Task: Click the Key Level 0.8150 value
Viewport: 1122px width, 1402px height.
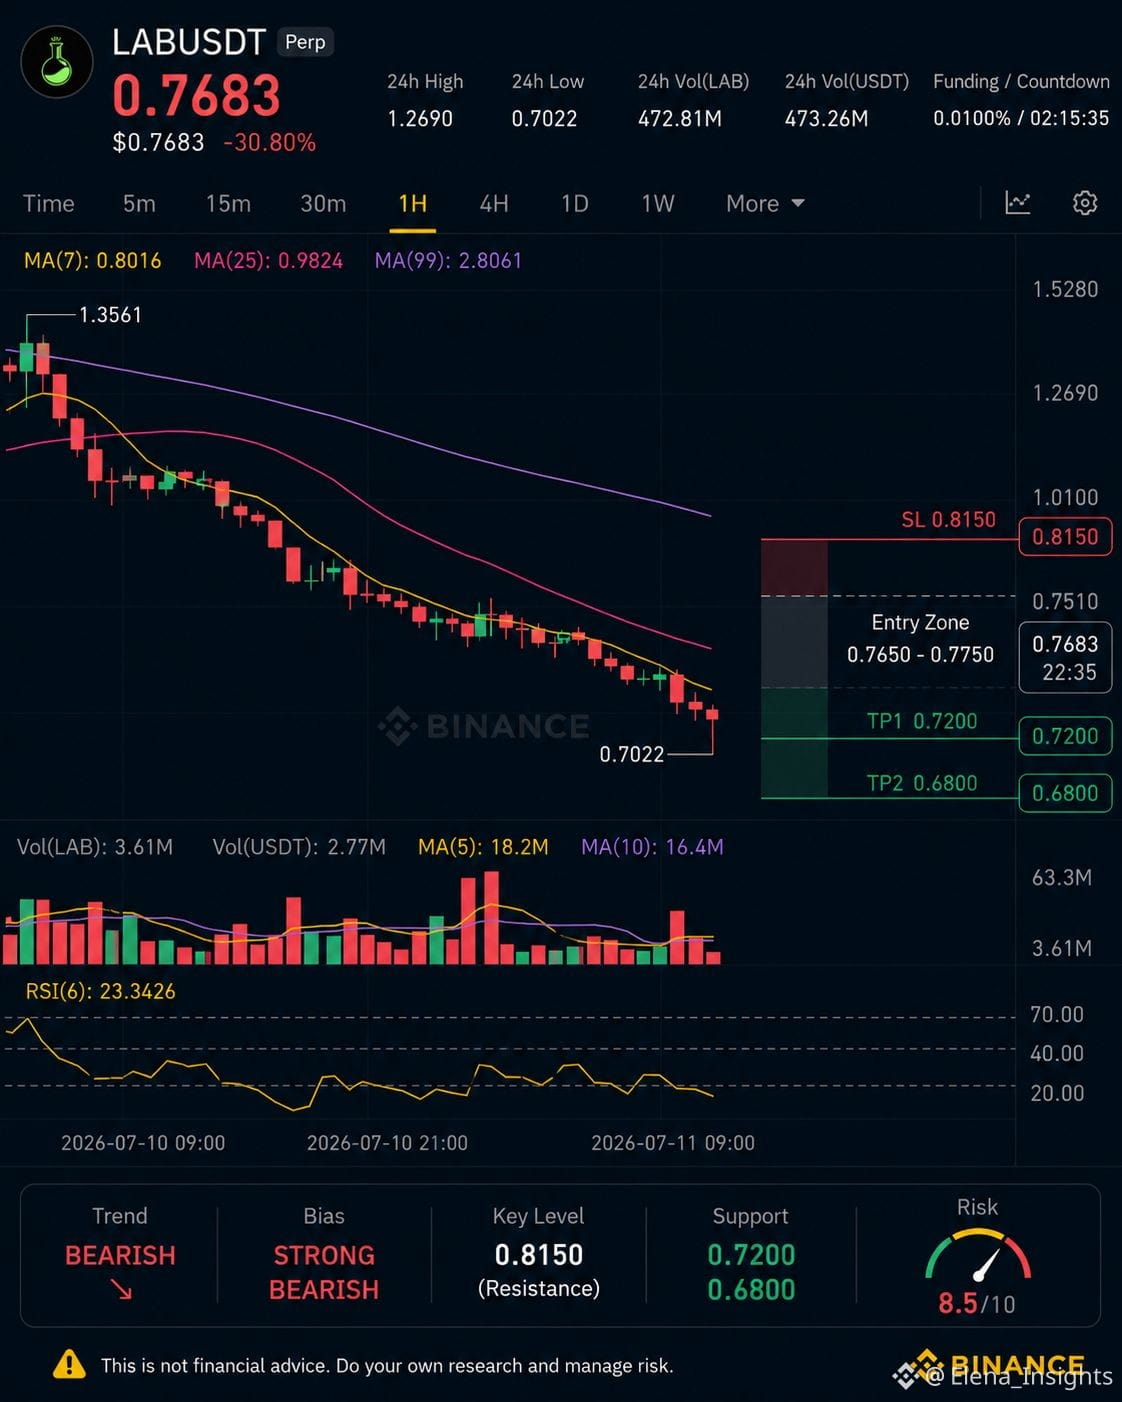Action: pos(539,1255)
